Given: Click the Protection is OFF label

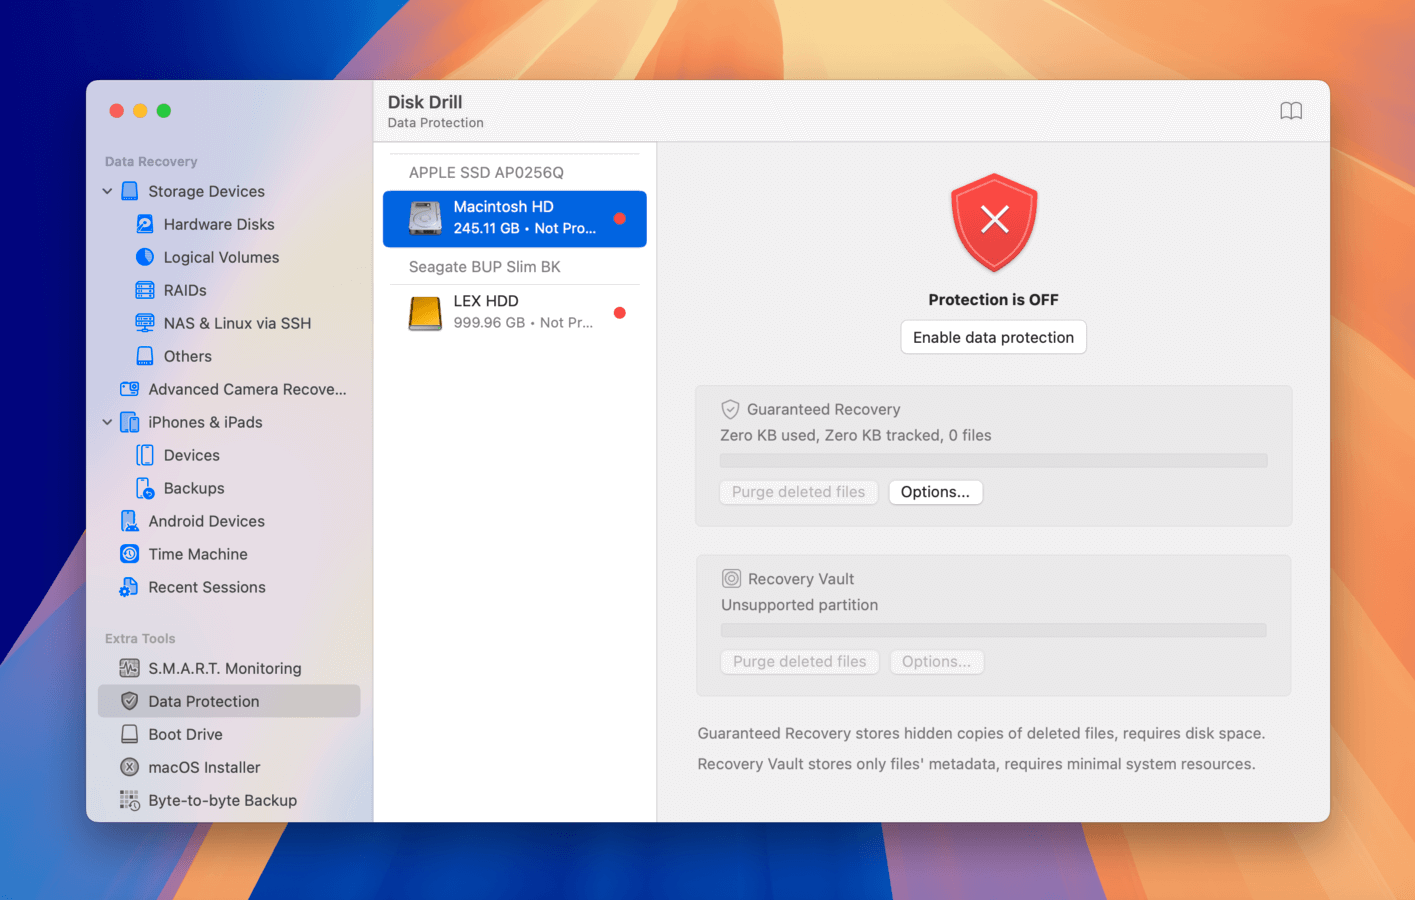Looking at the screenshot, I should click(x=993, y=300).
